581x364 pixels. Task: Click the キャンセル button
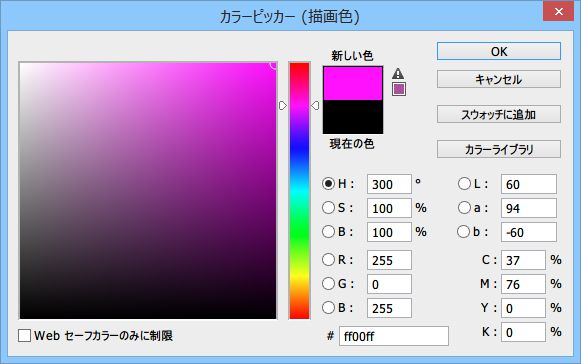499,79
